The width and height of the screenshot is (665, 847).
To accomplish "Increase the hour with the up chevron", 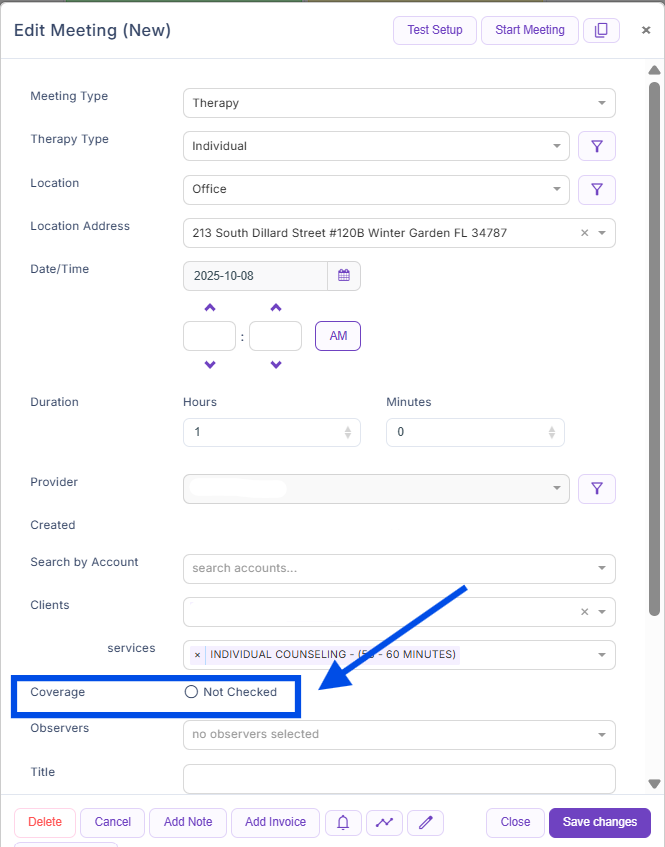I will coord(210,308).
